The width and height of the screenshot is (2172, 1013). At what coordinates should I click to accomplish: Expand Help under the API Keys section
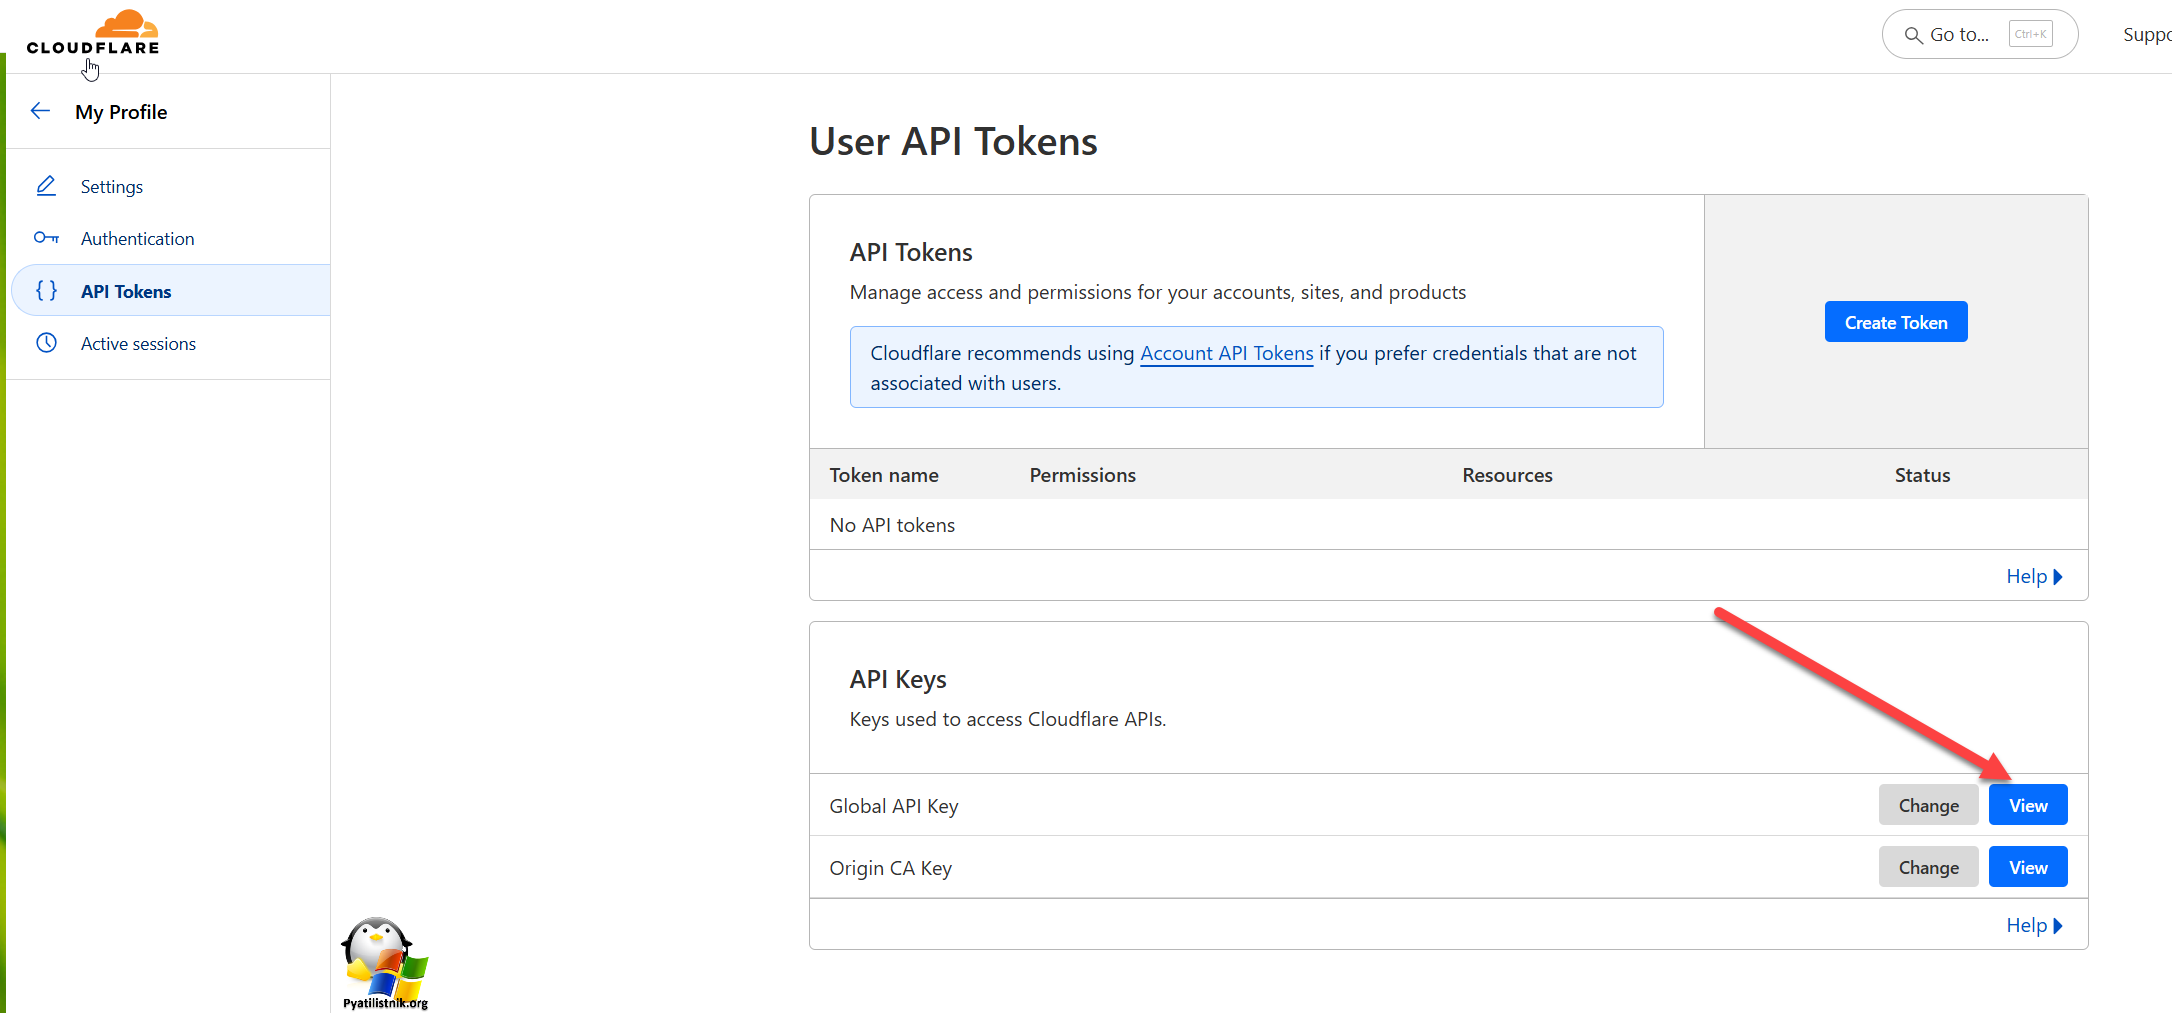tap(2034, 925)
